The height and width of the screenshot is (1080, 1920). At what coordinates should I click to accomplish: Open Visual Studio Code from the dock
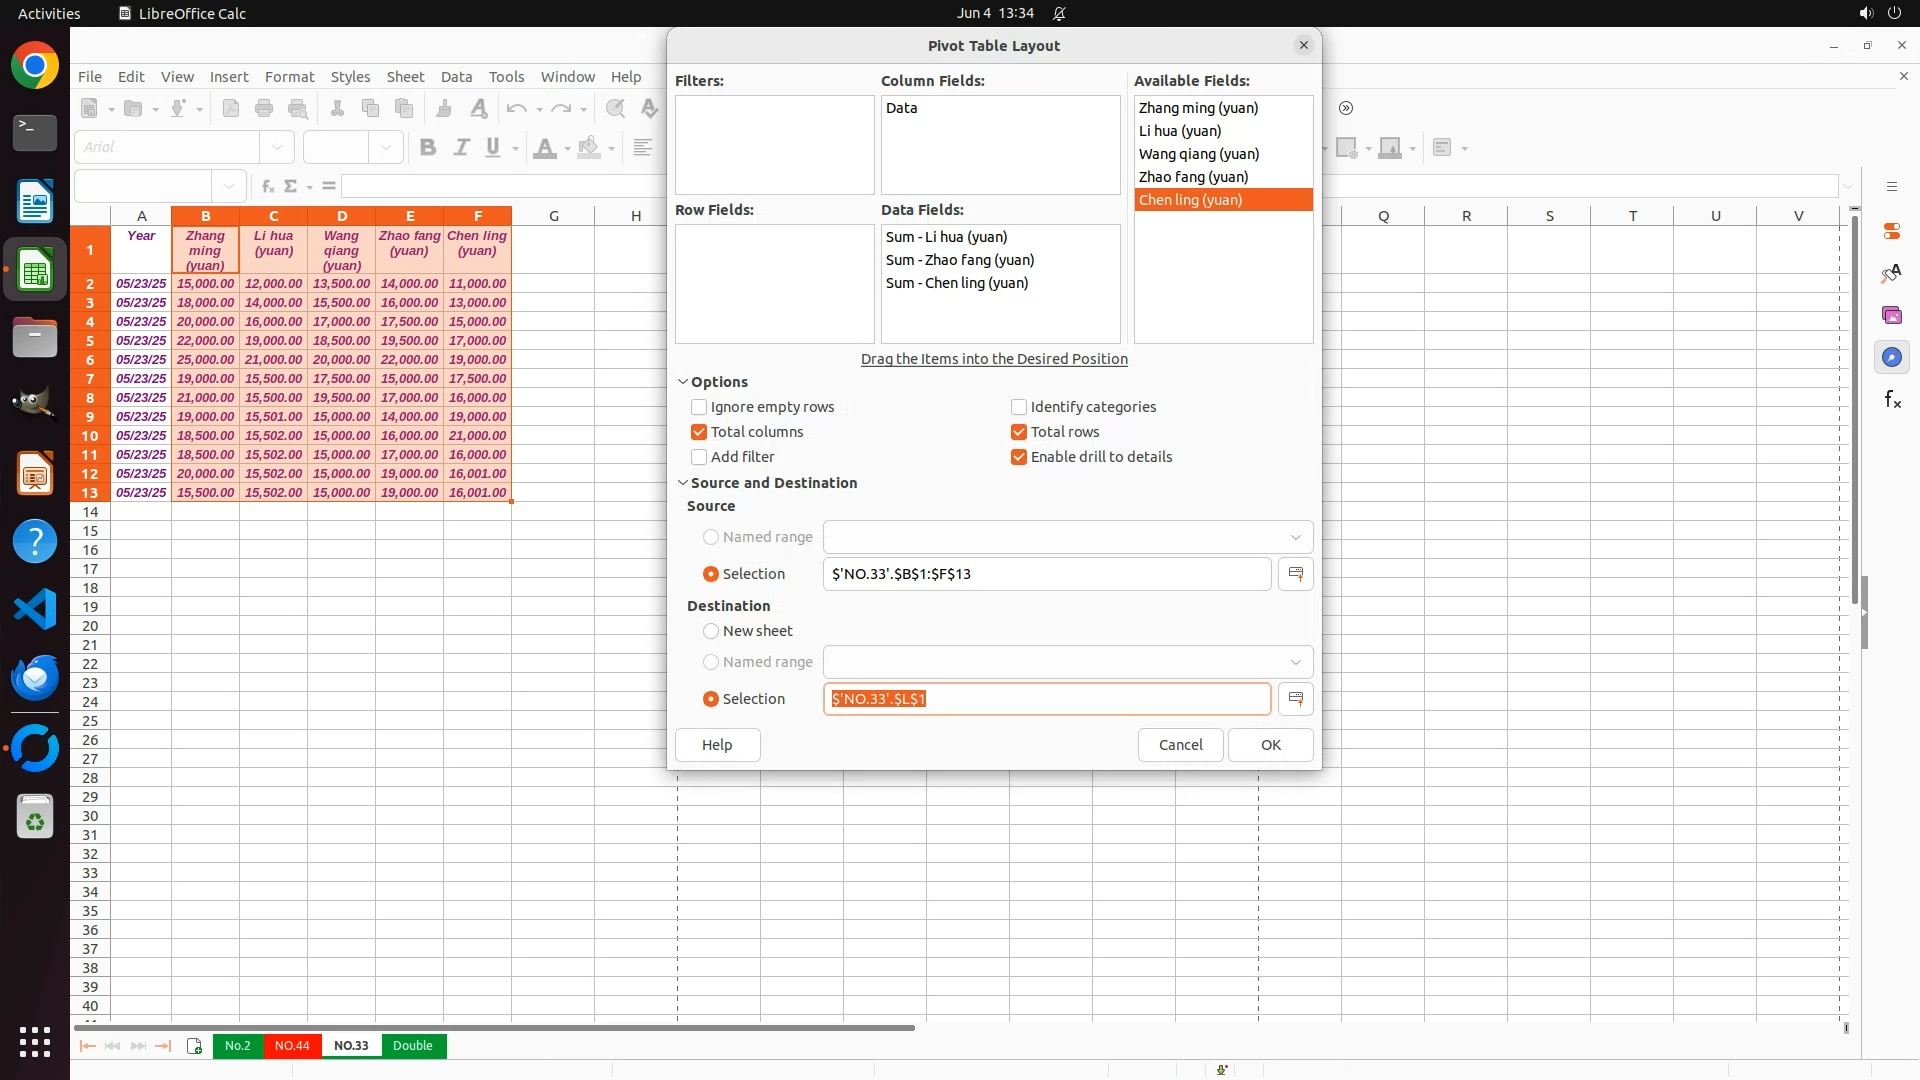[35, 609]
